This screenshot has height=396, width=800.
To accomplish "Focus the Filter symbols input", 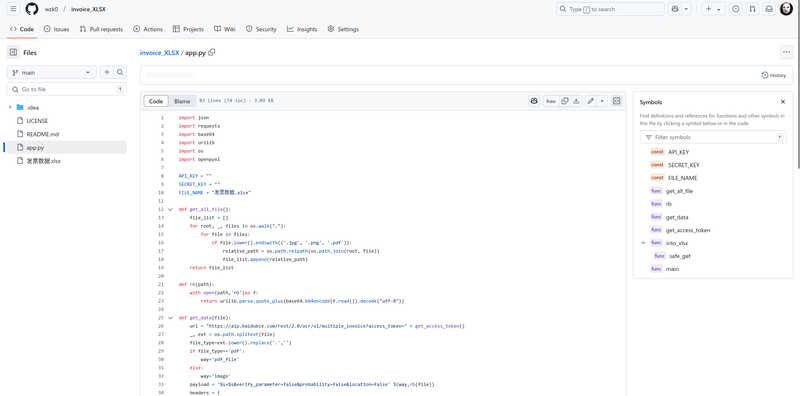I will [713, 137].
